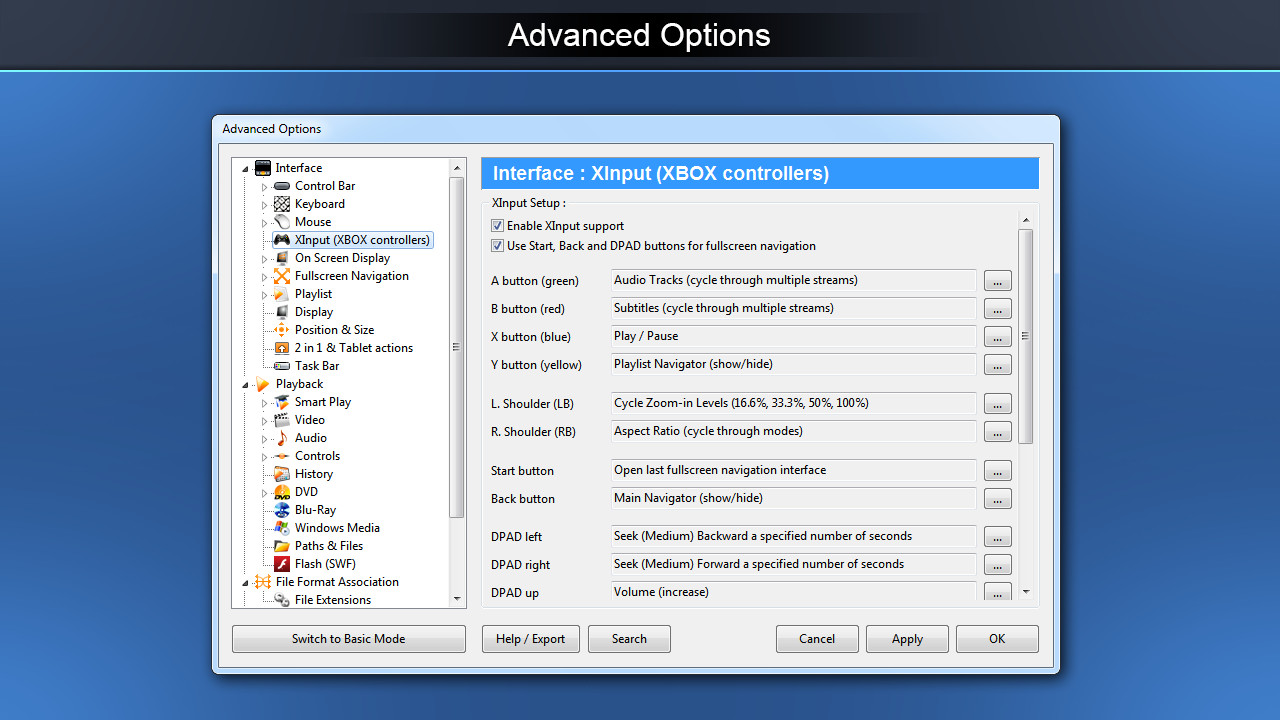Open the Paths & Files folder icon

pyautogui.click(x=281, y=545)
